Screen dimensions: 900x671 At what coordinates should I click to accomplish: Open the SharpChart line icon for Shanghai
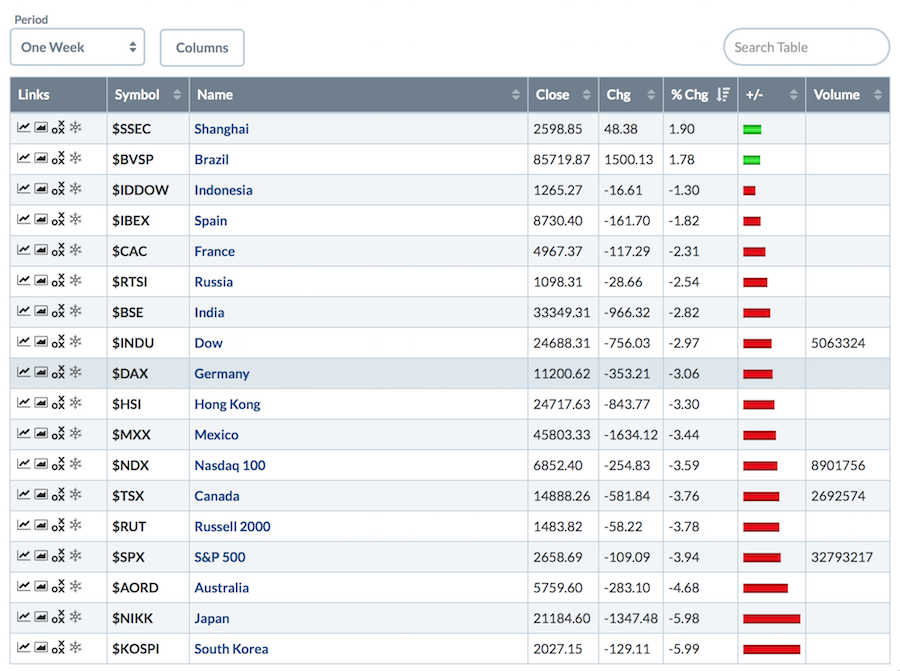(x=24, y=128)
